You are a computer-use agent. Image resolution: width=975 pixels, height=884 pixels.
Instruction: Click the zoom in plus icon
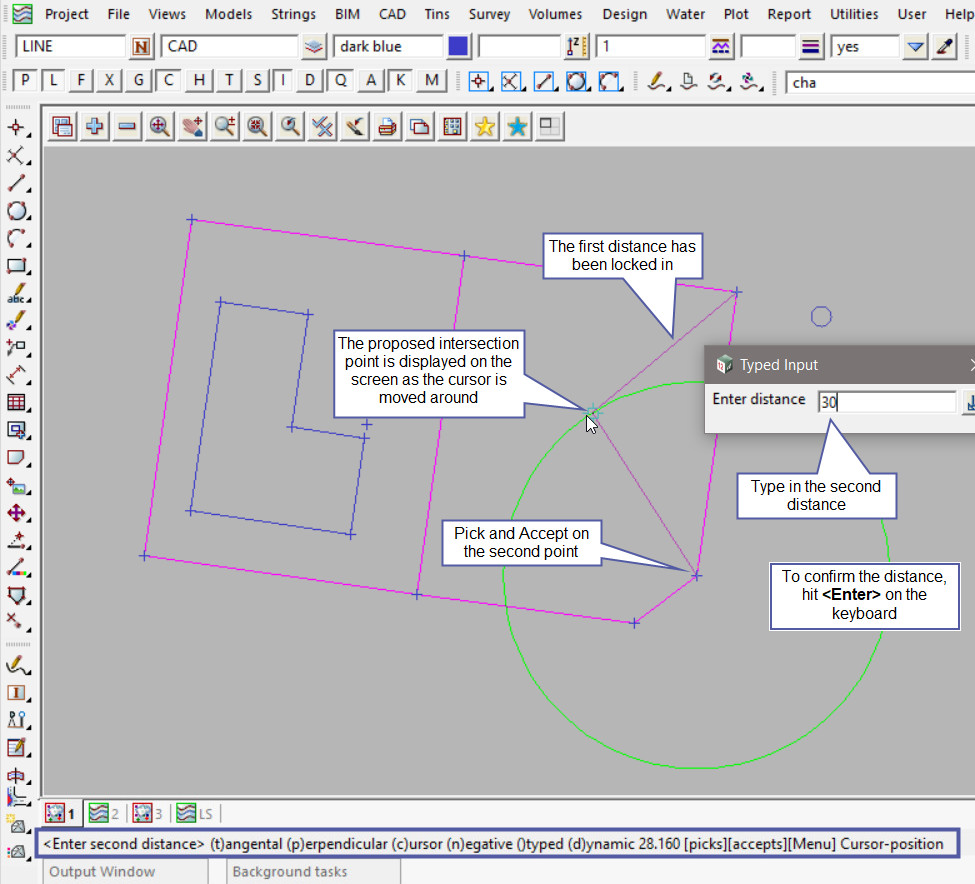pyautogui.click(x=95, y=126)
